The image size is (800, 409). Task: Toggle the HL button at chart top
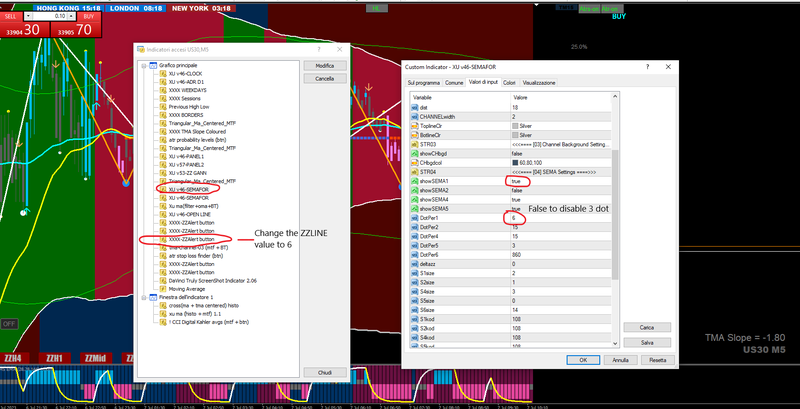pyautogui.click(x=376, y=8)
